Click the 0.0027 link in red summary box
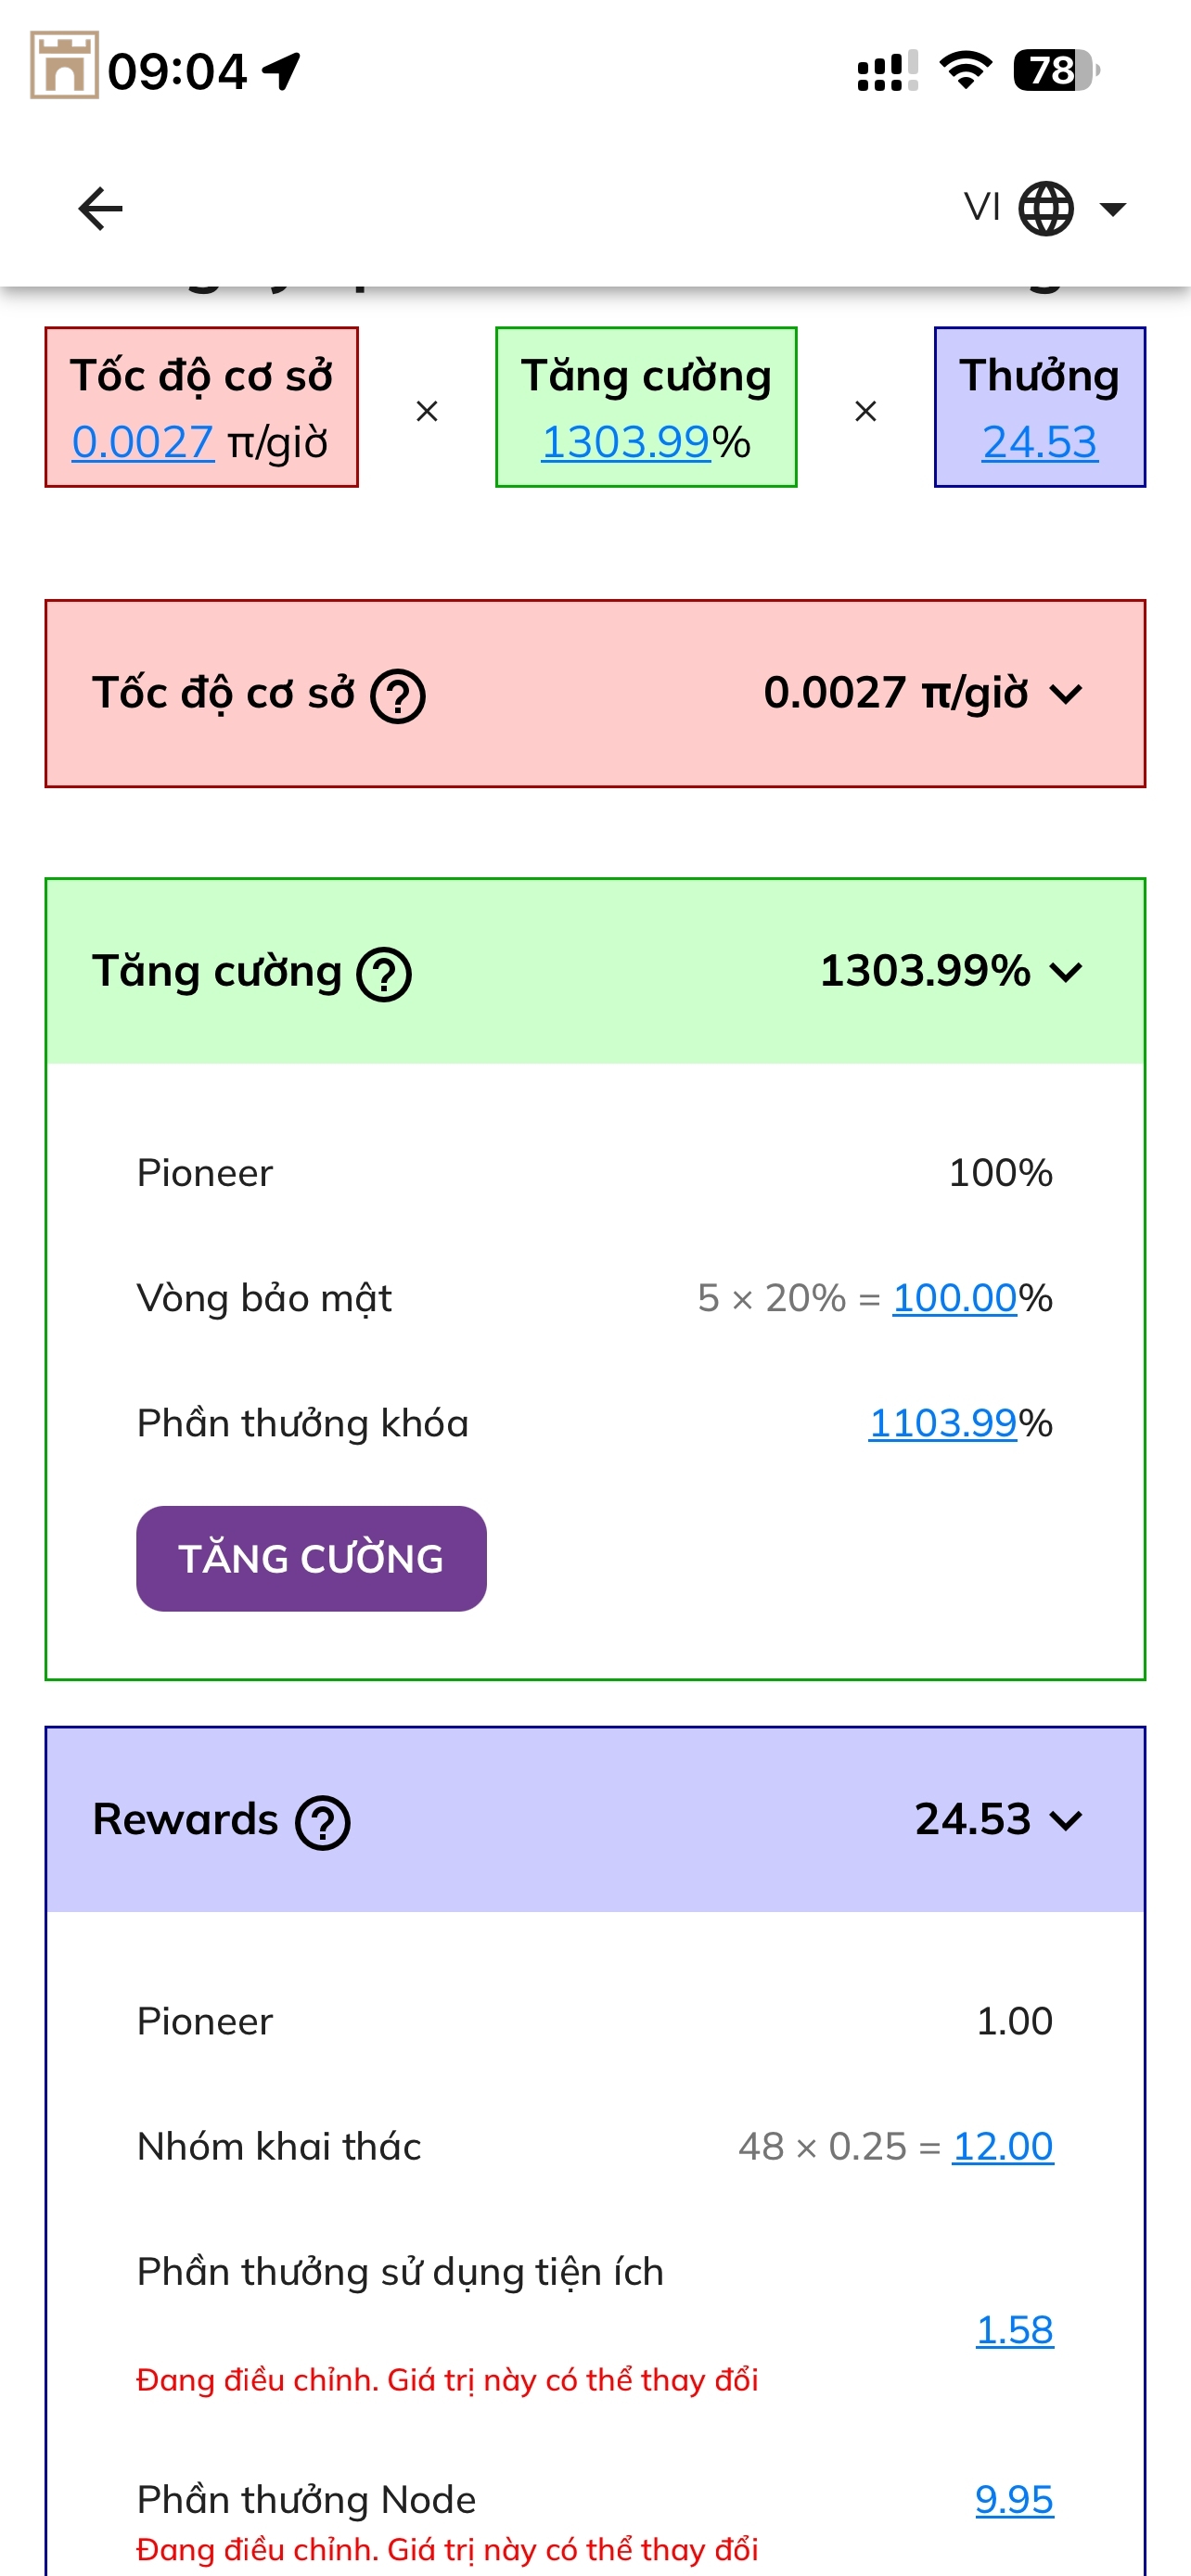This screenshot has width=1191, height=2576. pos(142,442)
